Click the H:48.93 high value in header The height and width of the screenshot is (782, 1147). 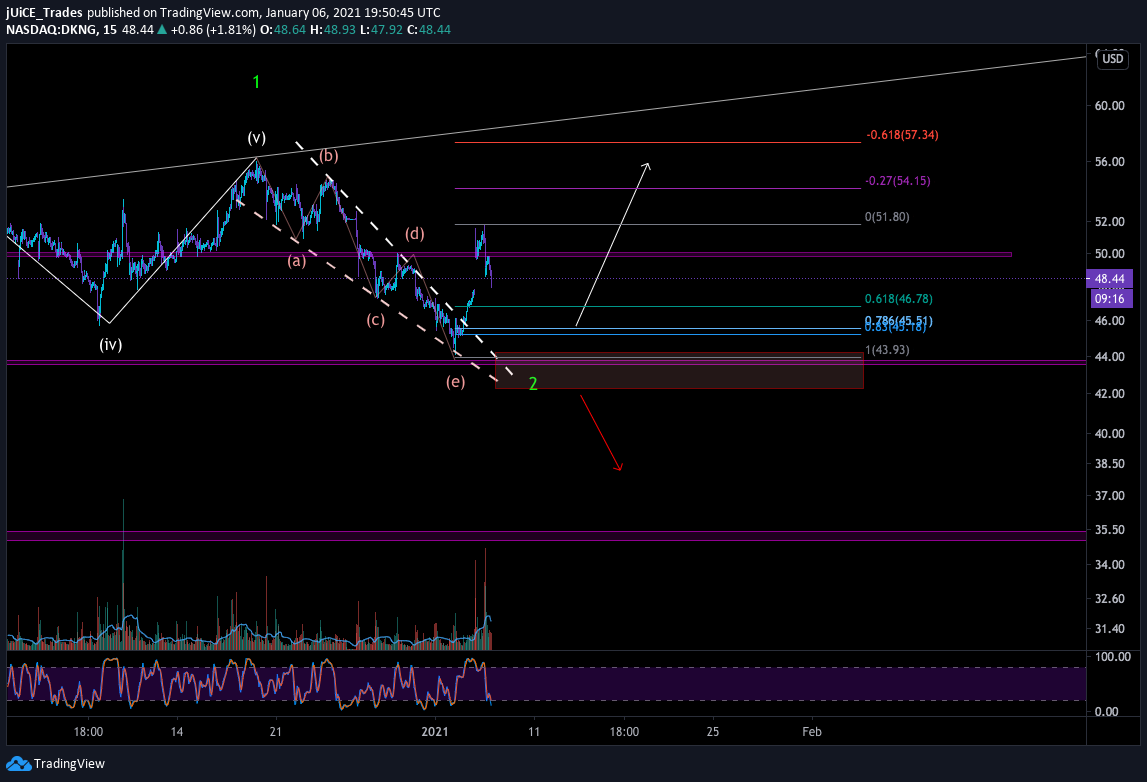[333, 30]
